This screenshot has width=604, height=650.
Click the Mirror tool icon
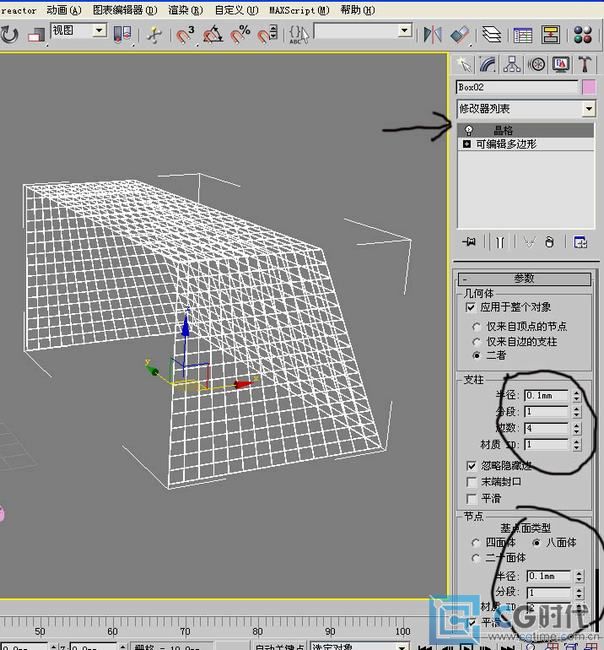(432, 35)
